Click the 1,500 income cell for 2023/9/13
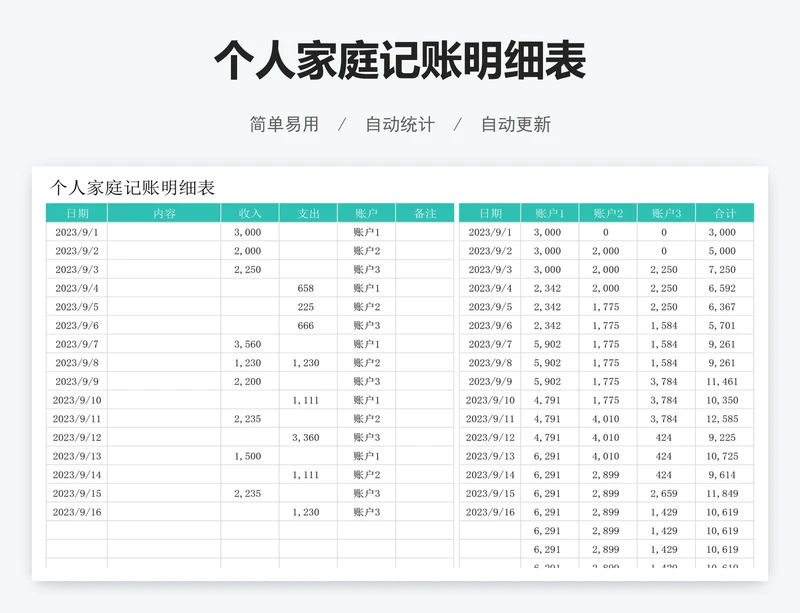The width and height of the screenshot is (800, 613). (x=248, y=456)
